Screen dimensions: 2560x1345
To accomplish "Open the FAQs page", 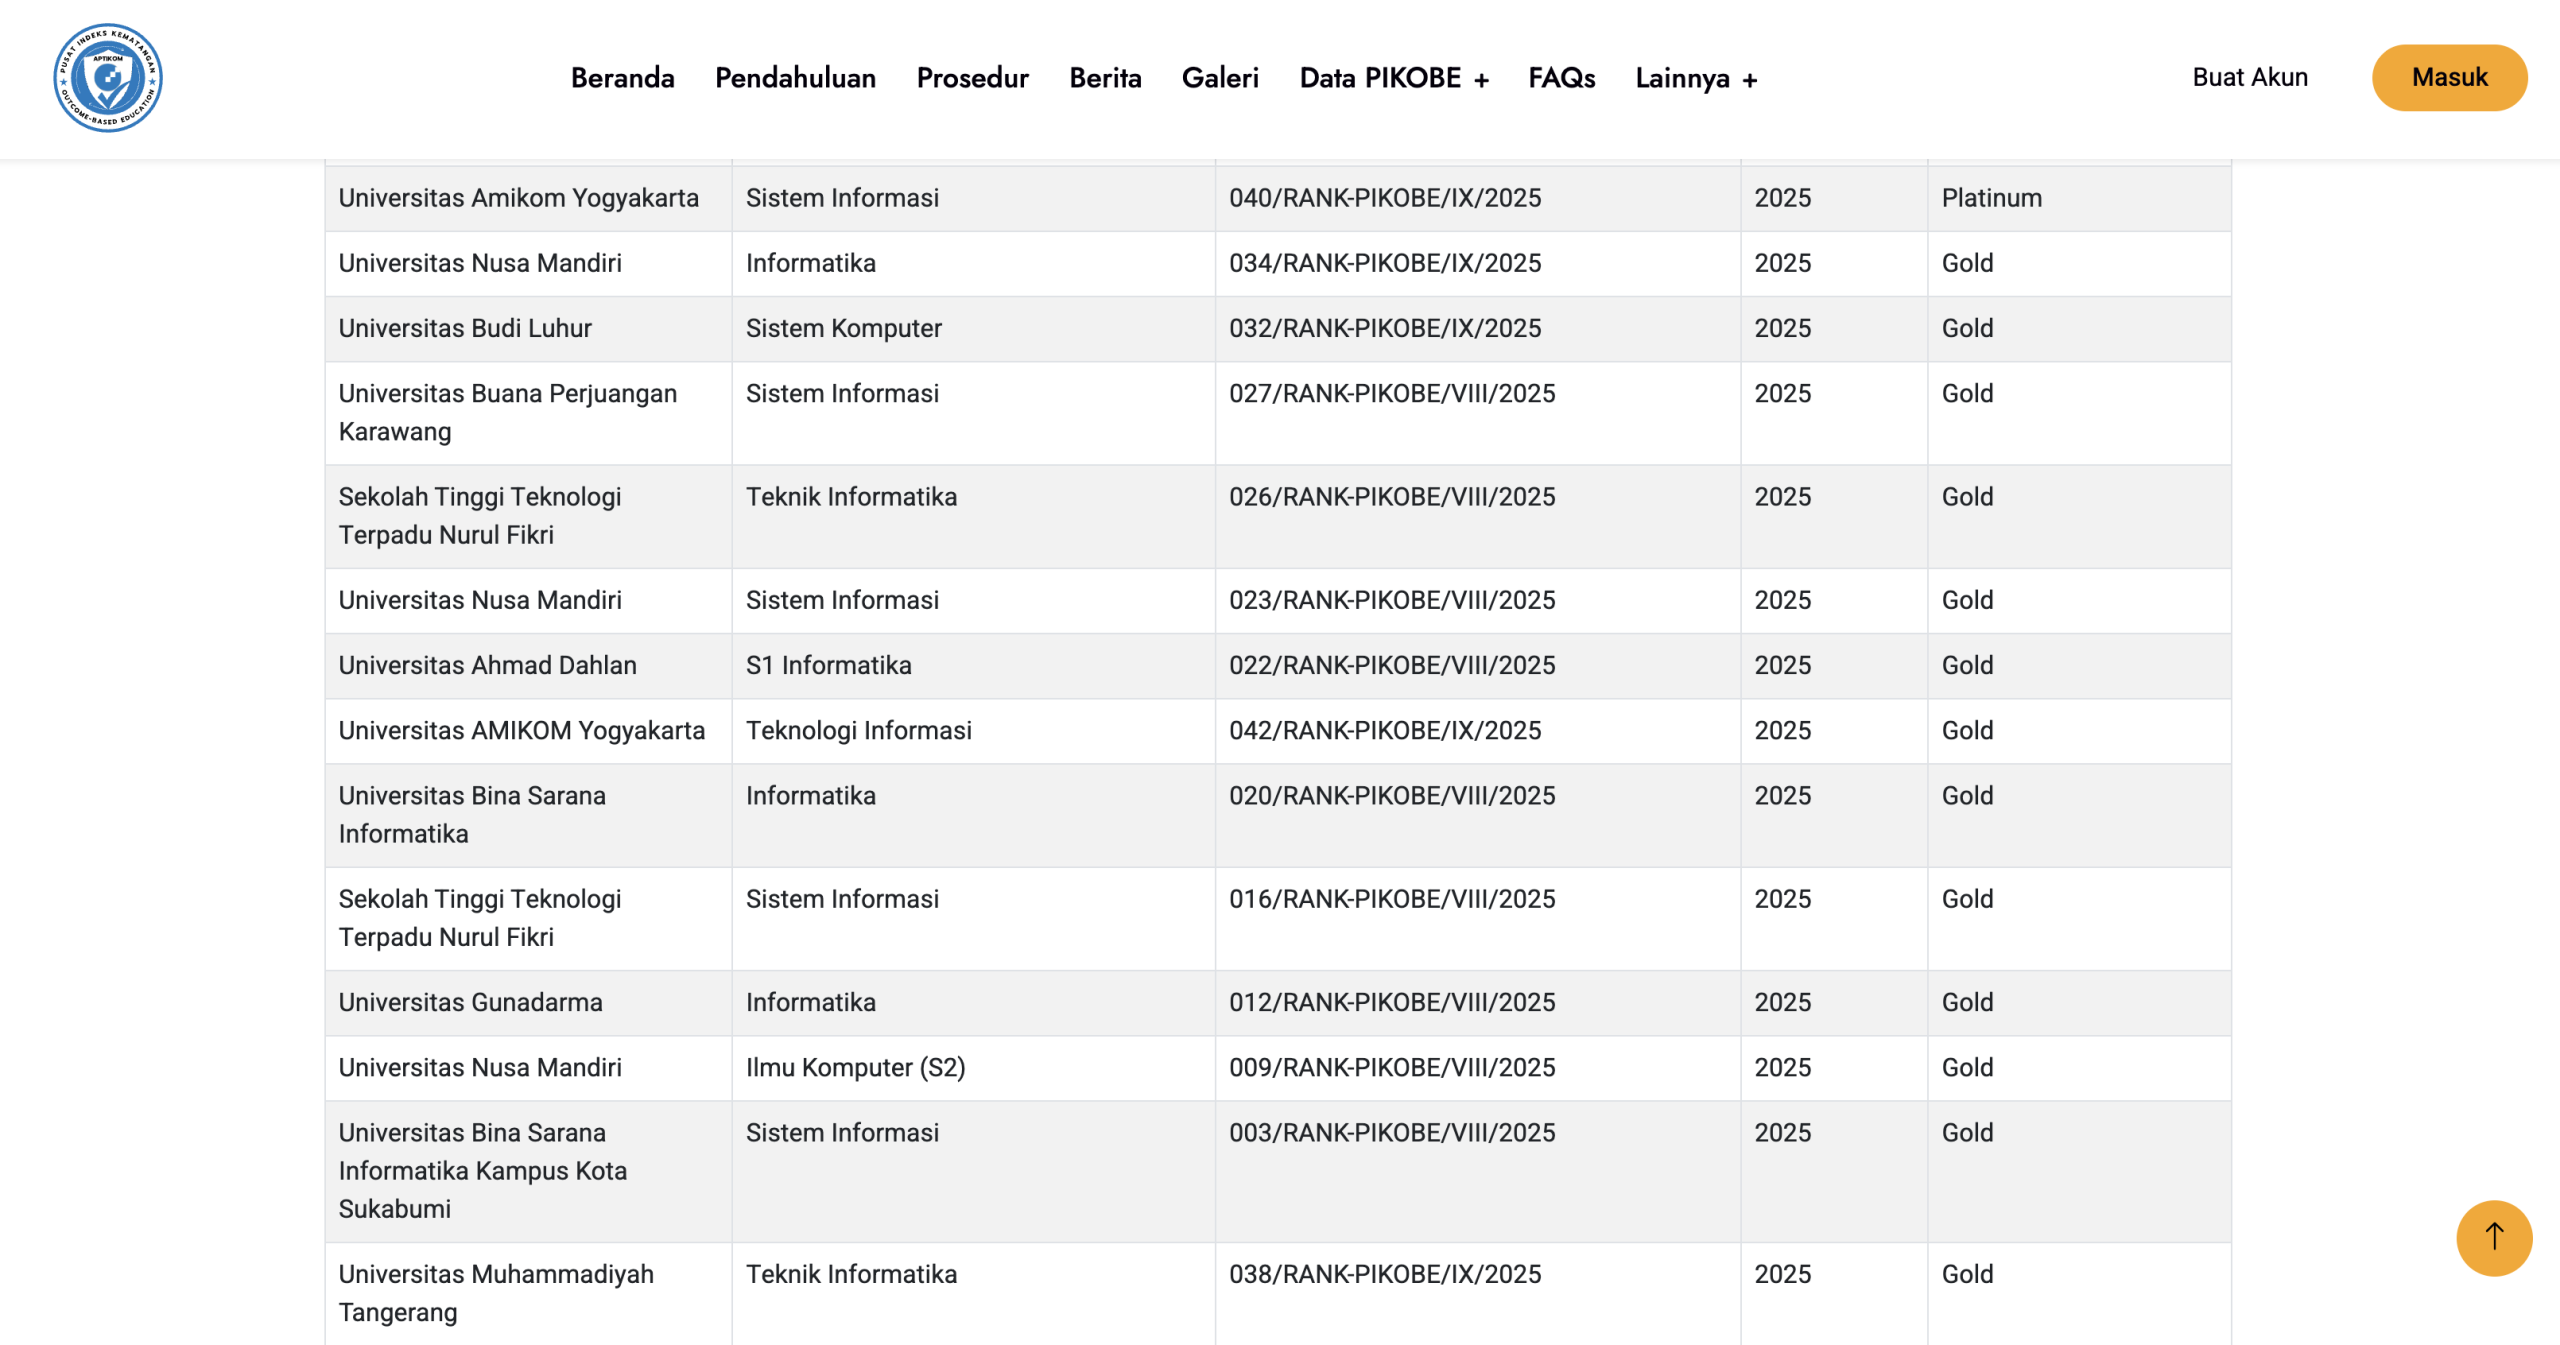I will tap(1561, 78).
